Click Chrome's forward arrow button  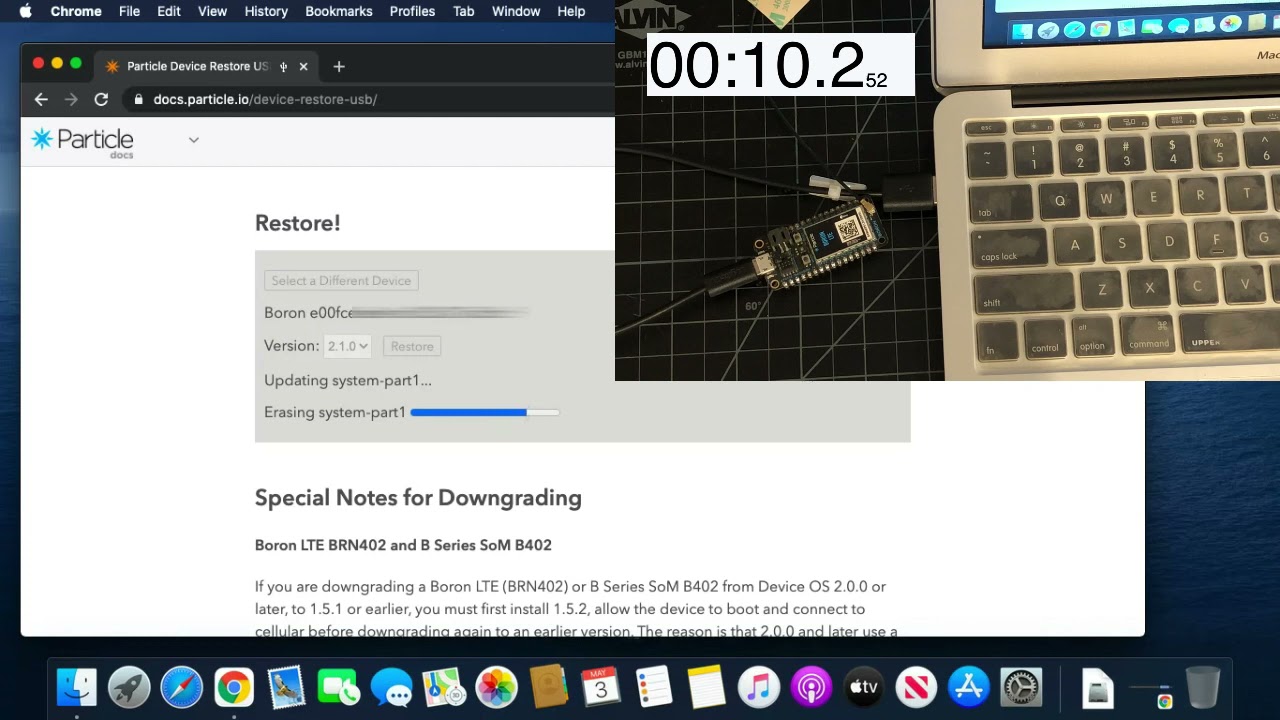coord(71,99)
